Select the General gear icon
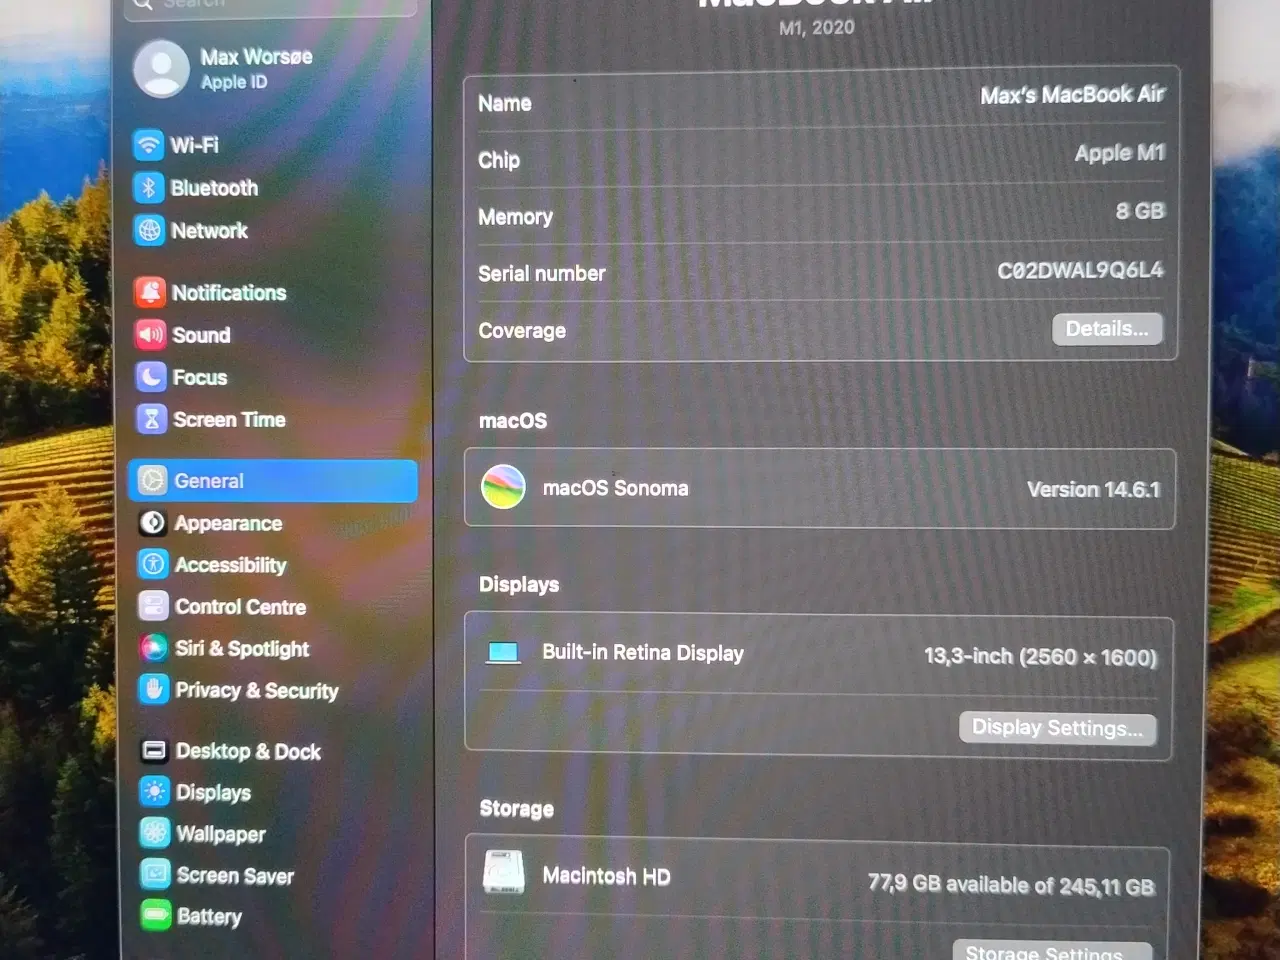Screen dimensions: 1280x960 pos(152,481)
